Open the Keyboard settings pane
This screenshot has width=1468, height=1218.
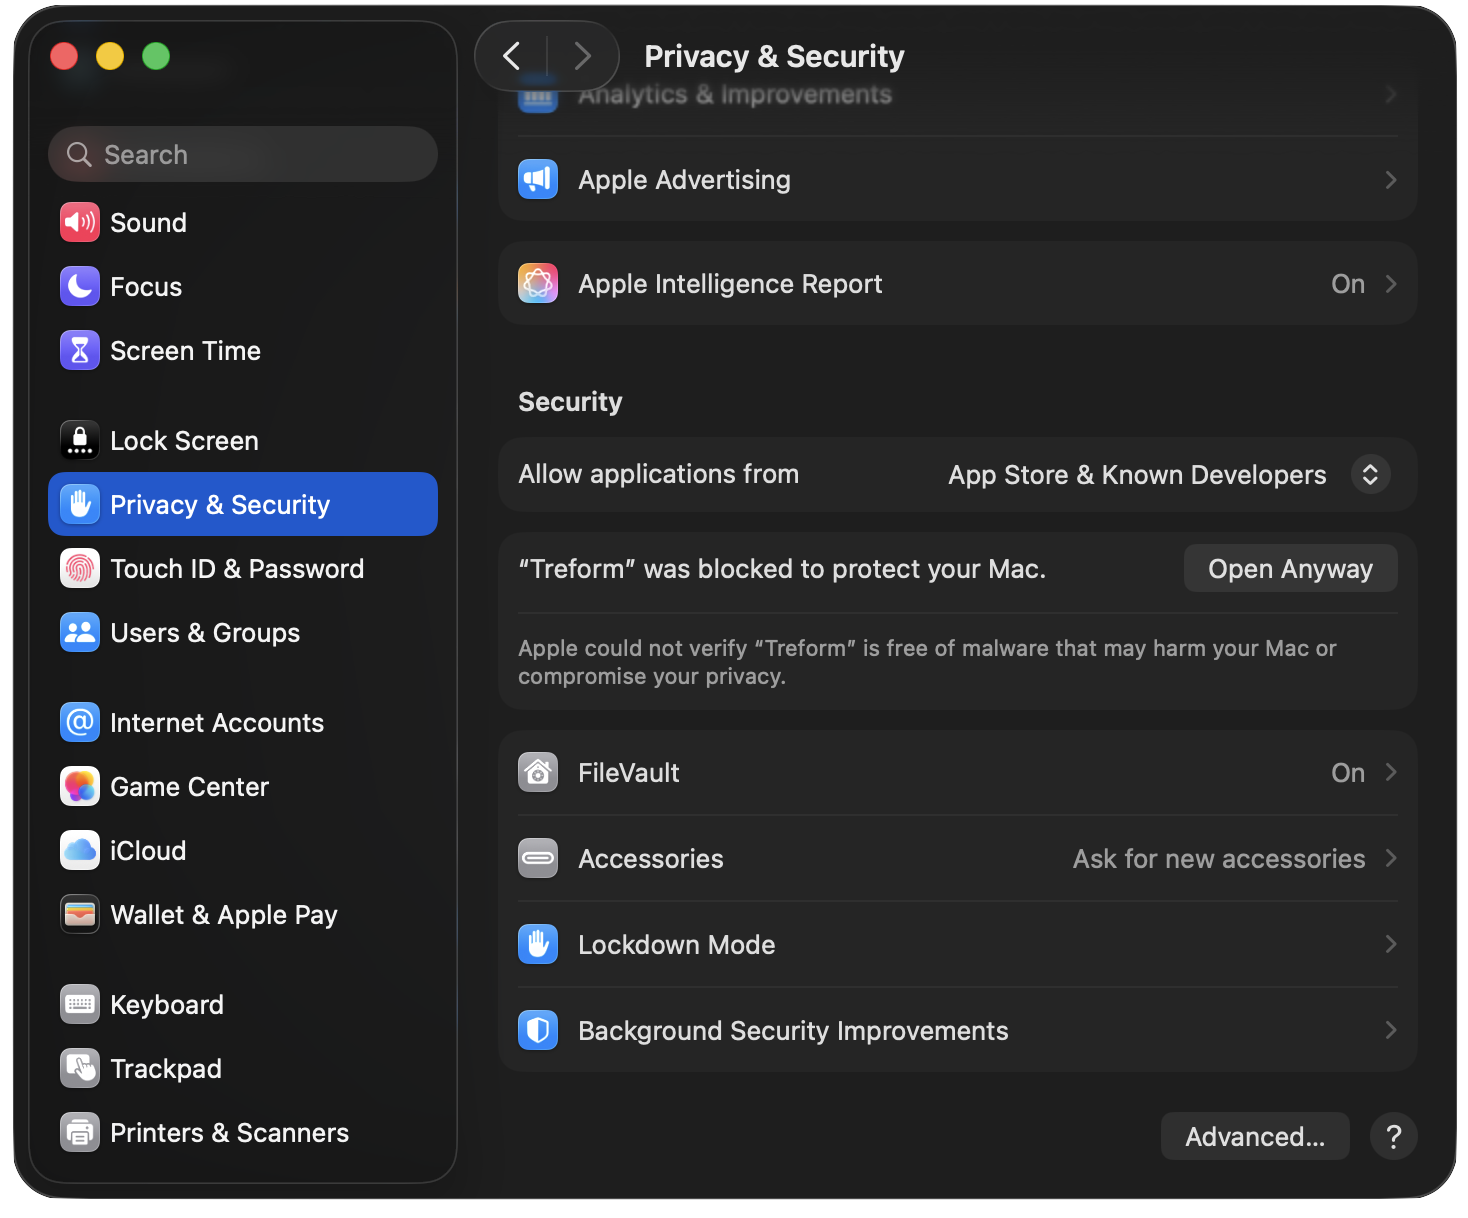click(x=243, y=1004)
